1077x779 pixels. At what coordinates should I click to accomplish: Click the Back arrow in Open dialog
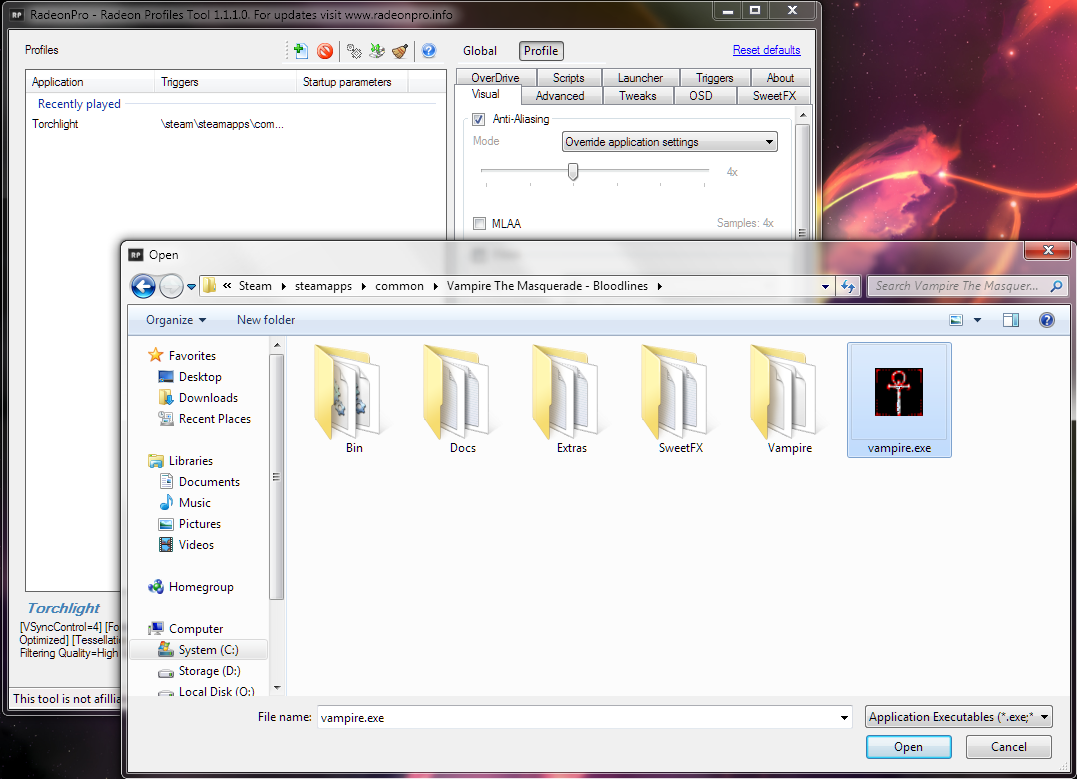point(143,286)
